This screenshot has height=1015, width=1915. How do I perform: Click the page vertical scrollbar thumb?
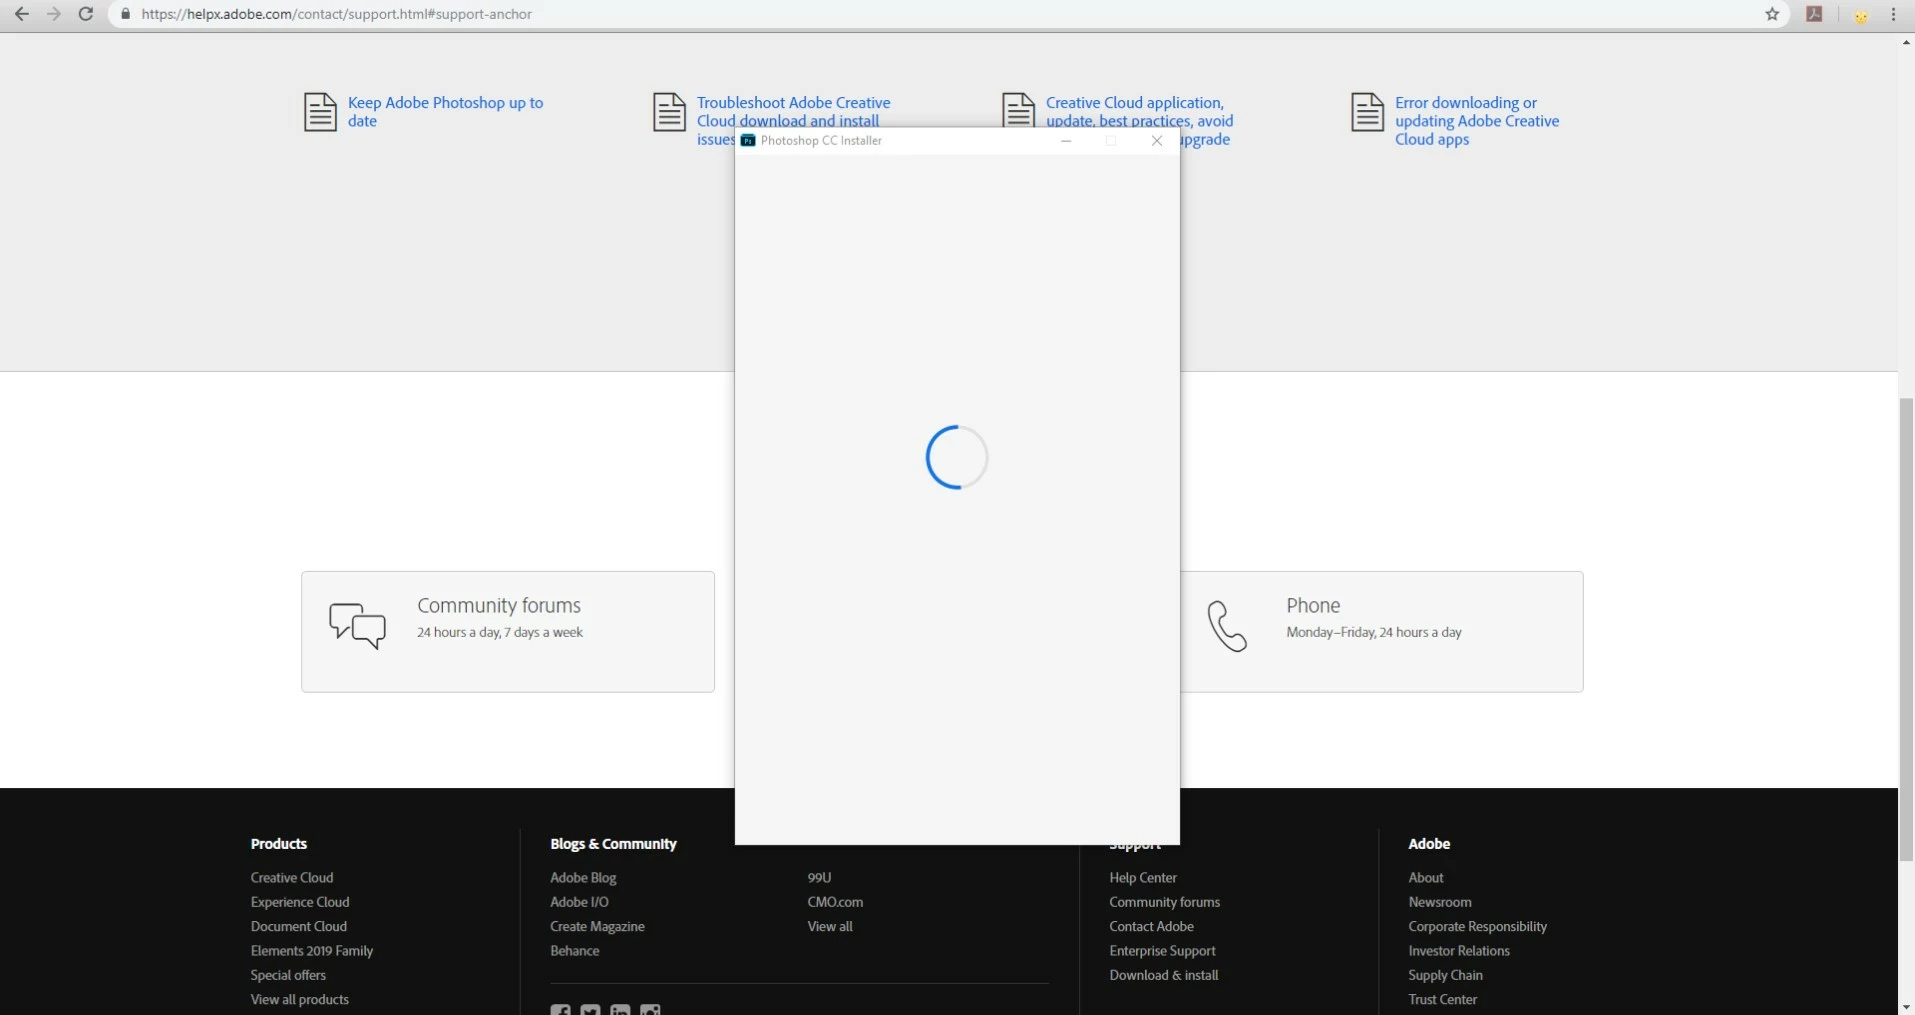pos(1906,629)
